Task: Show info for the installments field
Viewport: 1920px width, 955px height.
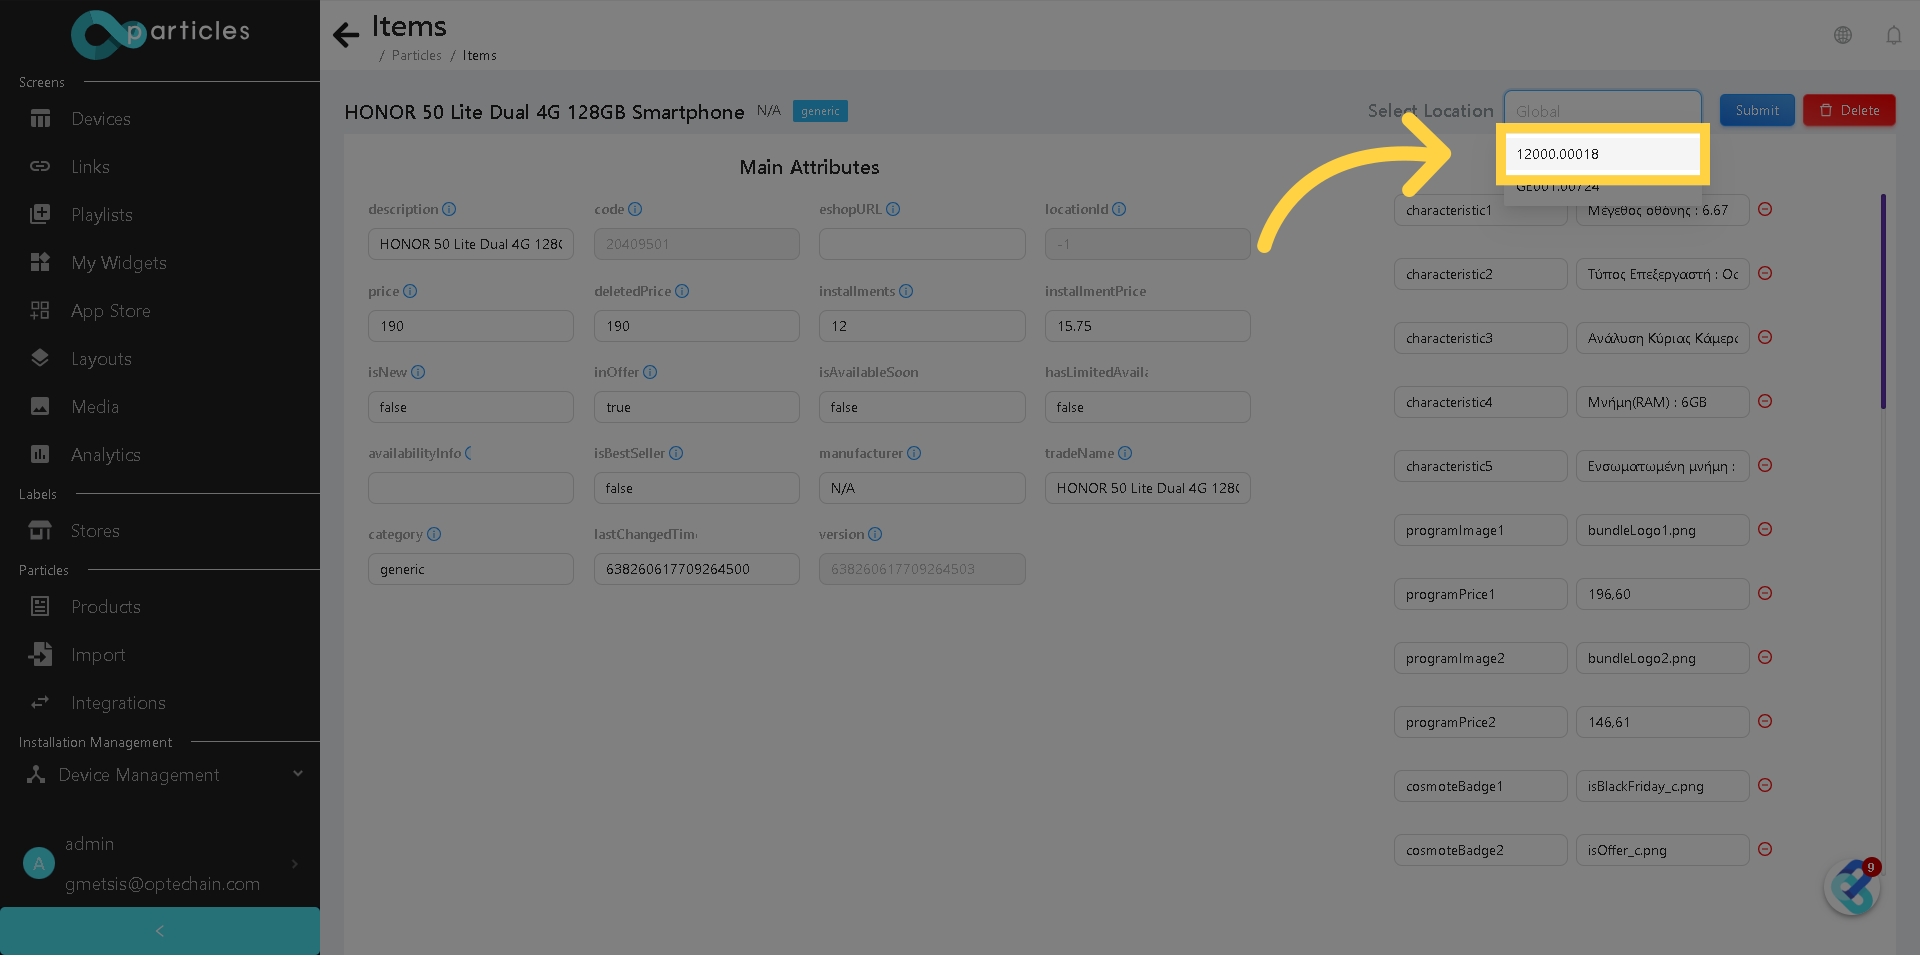Action: [906, 291]
